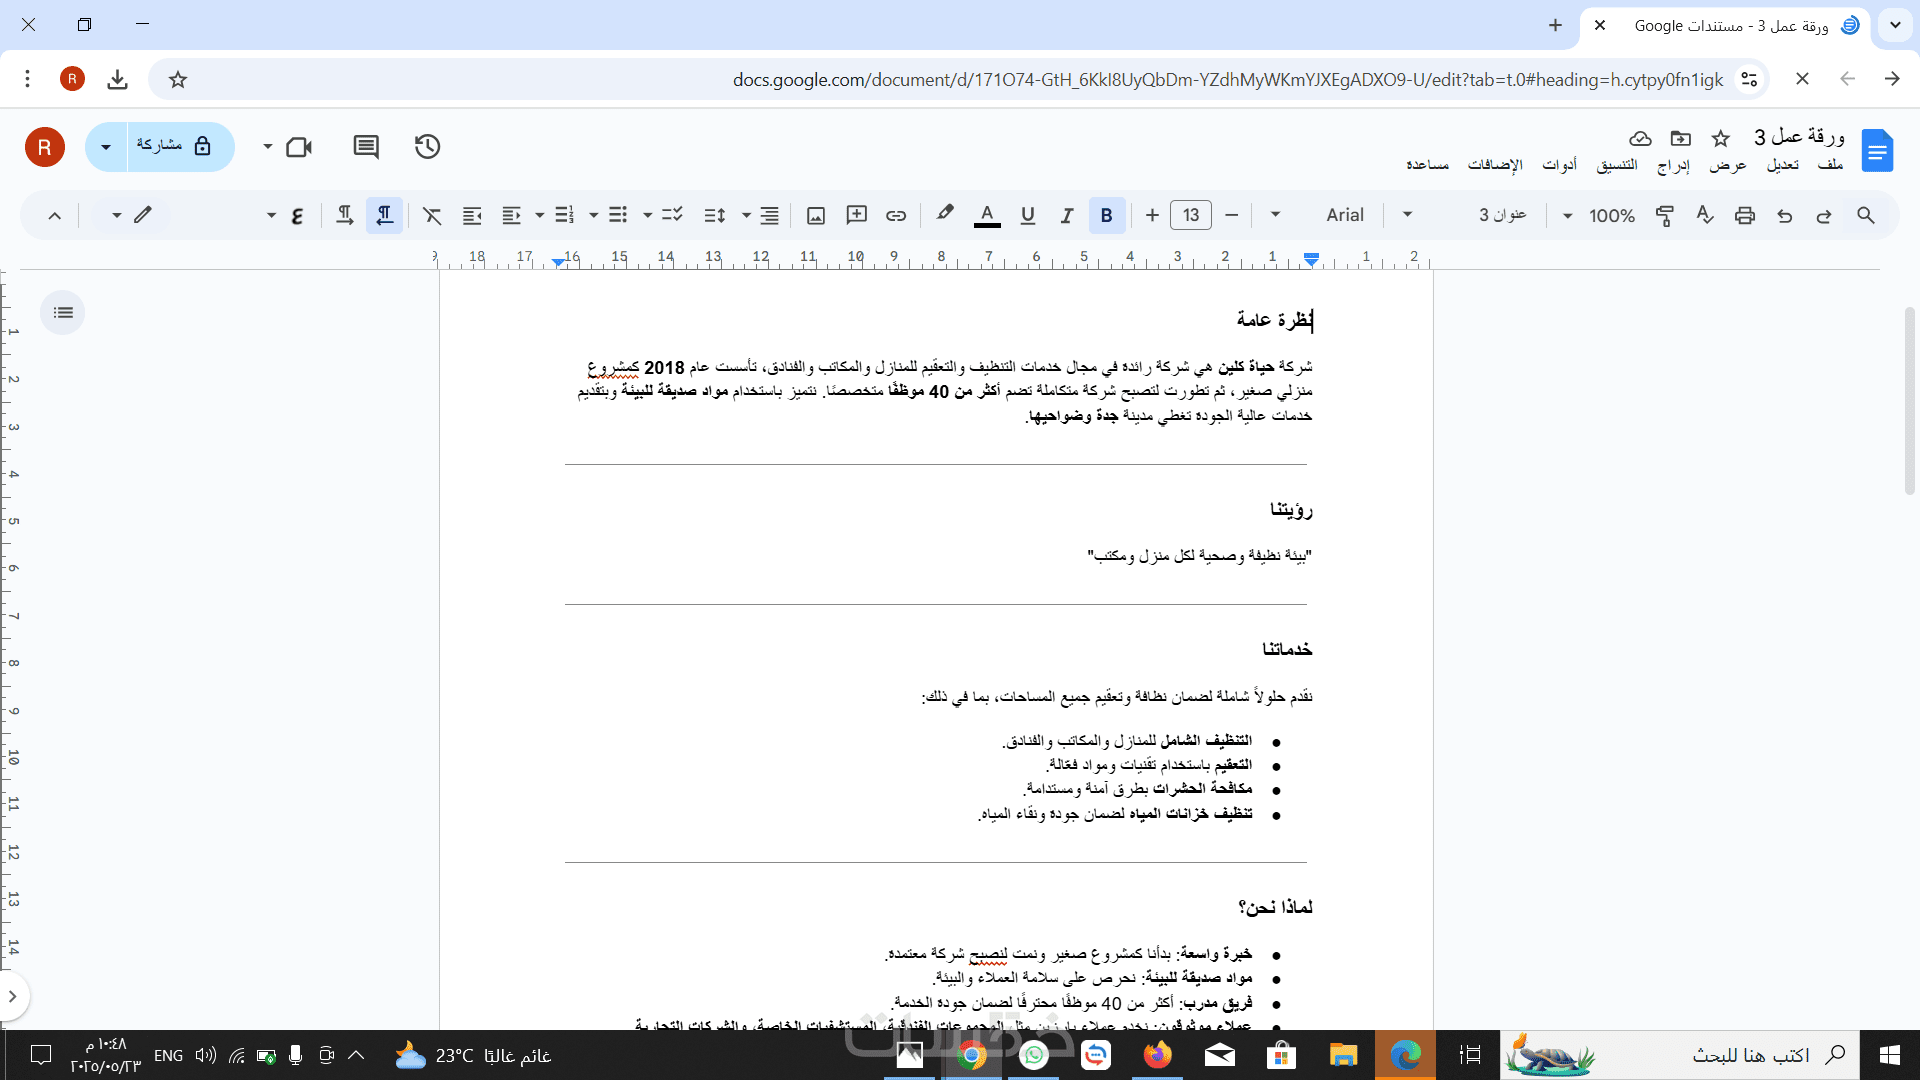Expand the bulleted list options arrow
Viewport: 1920px width, 1080px height.
(593, 215)
